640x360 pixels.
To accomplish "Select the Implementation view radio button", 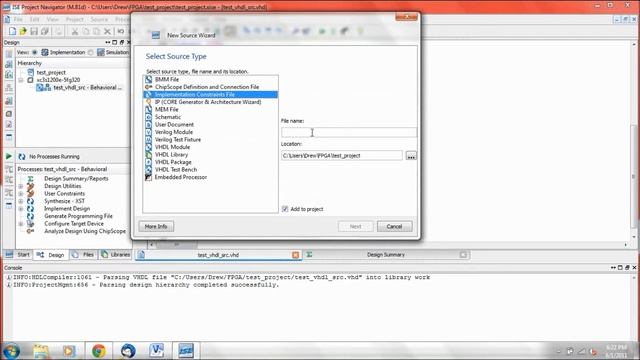I will pyautogui.click(x=35, y=52).
